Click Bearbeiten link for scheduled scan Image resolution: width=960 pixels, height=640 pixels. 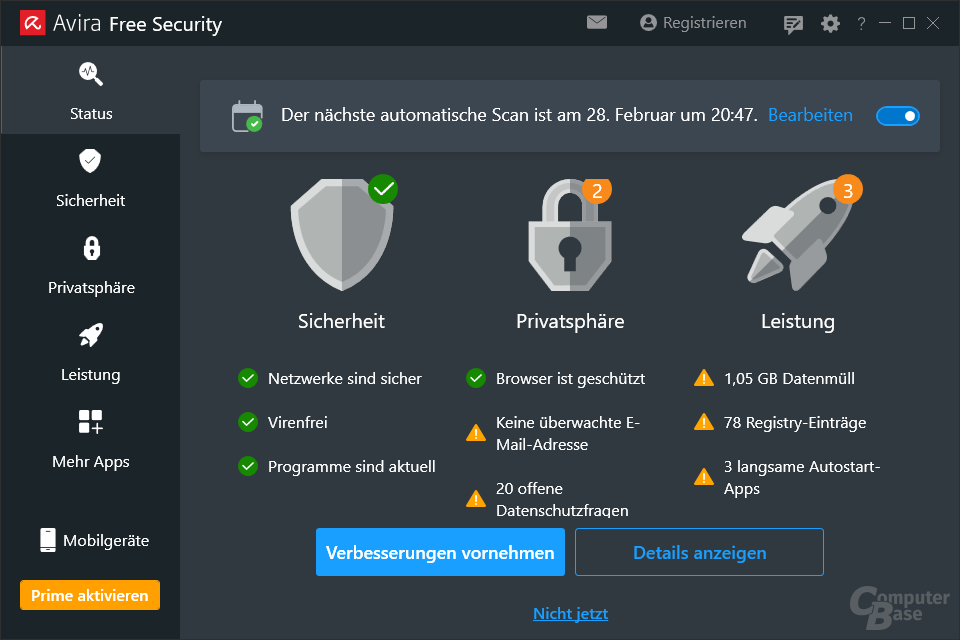point(810,115)
